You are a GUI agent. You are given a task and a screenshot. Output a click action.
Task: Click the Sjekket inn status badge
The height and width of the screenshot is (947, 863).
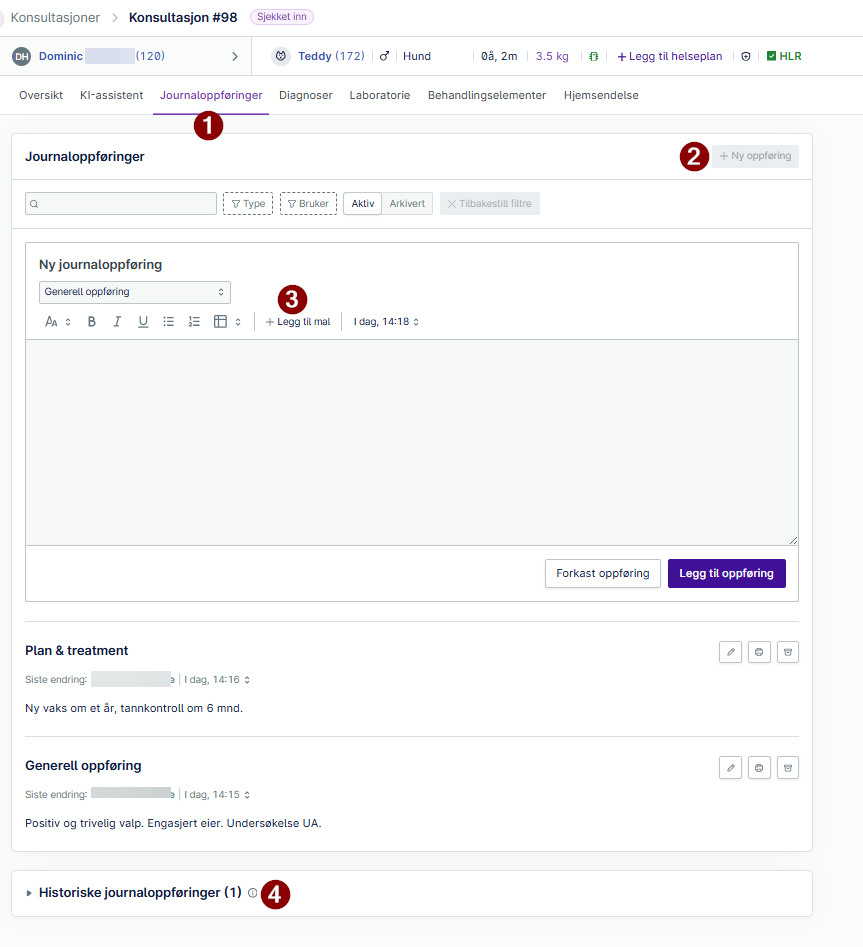click(282, 17)
